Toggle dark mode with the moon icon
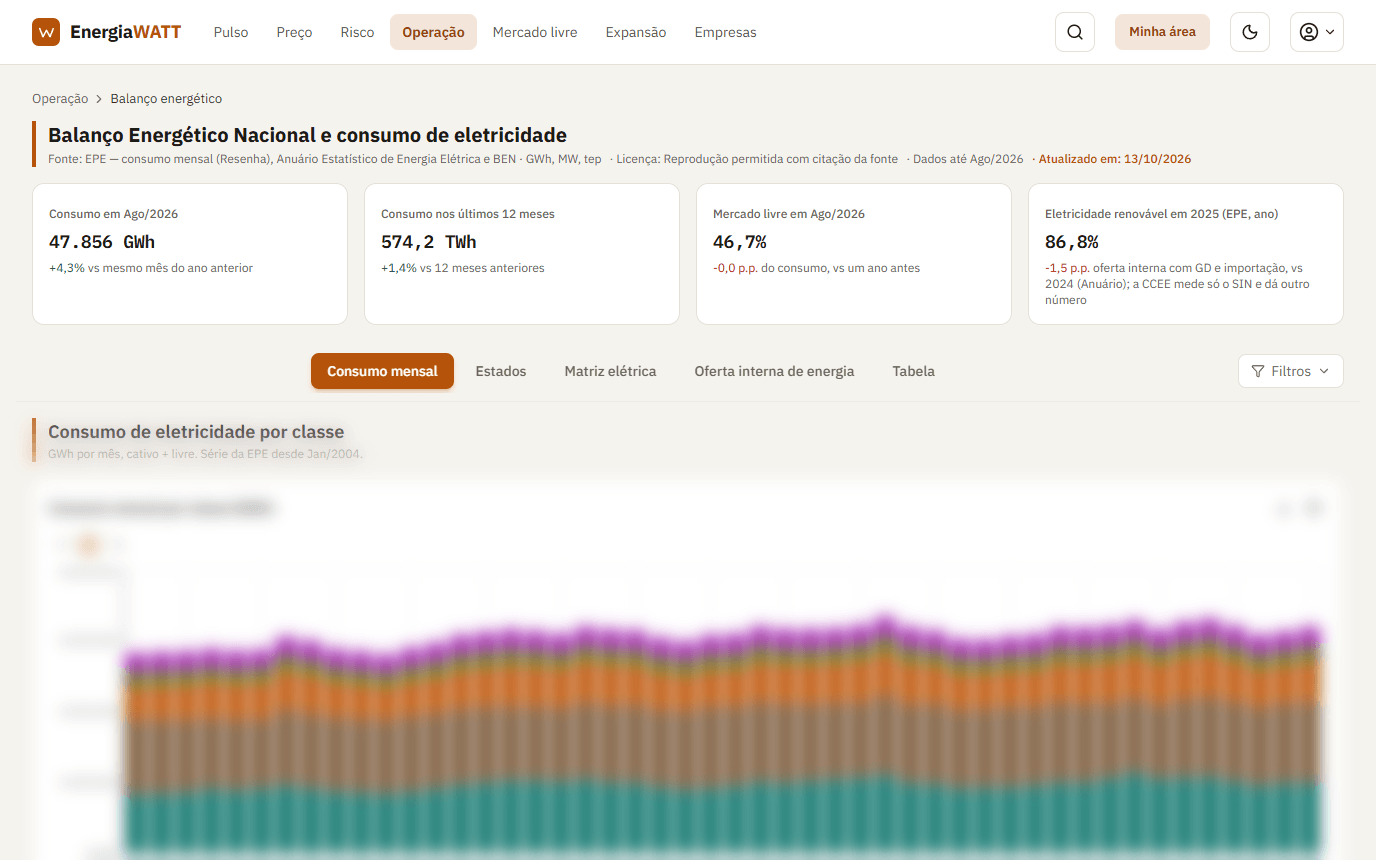The image size is (1376, 860). [x=1250, y=32]
